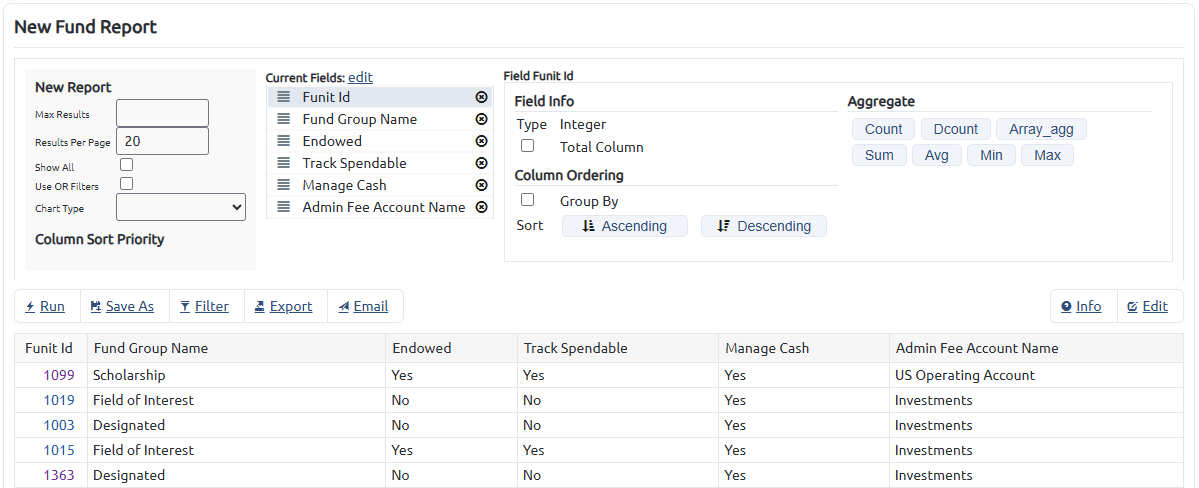This screenshot has height=488, width=1199.
Task: Click the Scholarship cell
Action: 236,376
